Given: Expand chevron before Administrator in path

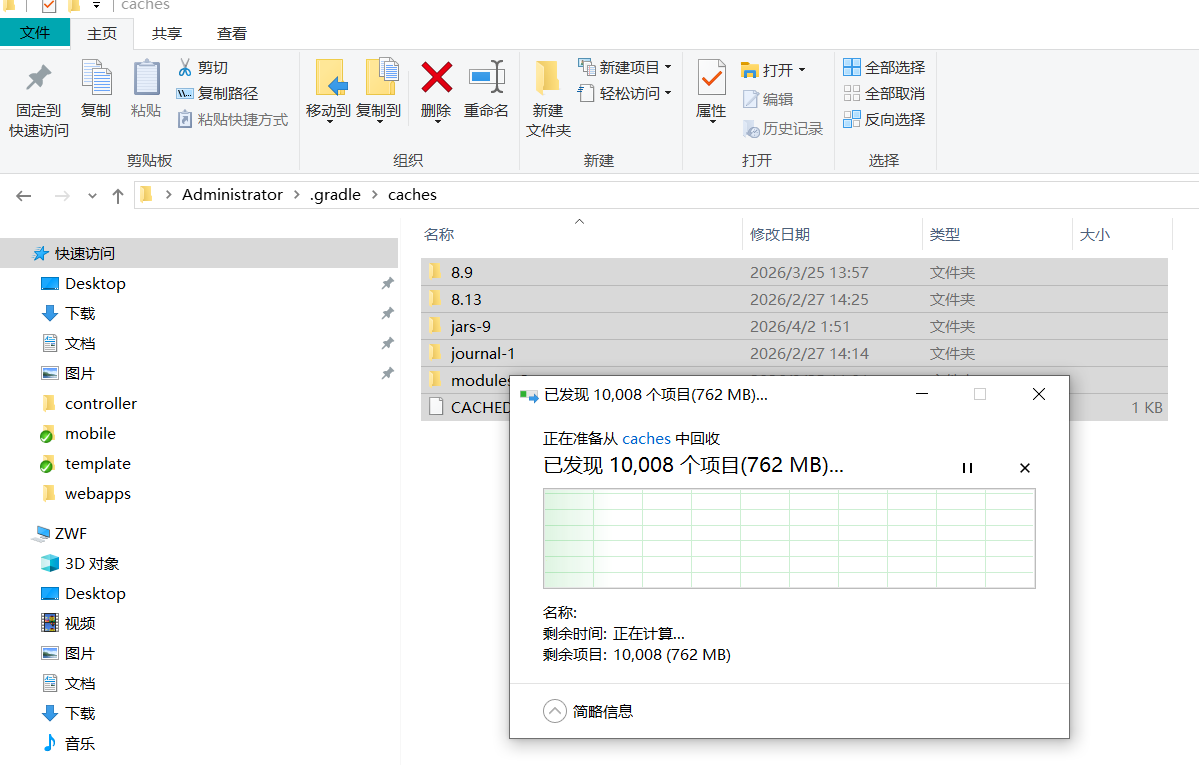Looking at the screenshot, I should coord(168,194).
